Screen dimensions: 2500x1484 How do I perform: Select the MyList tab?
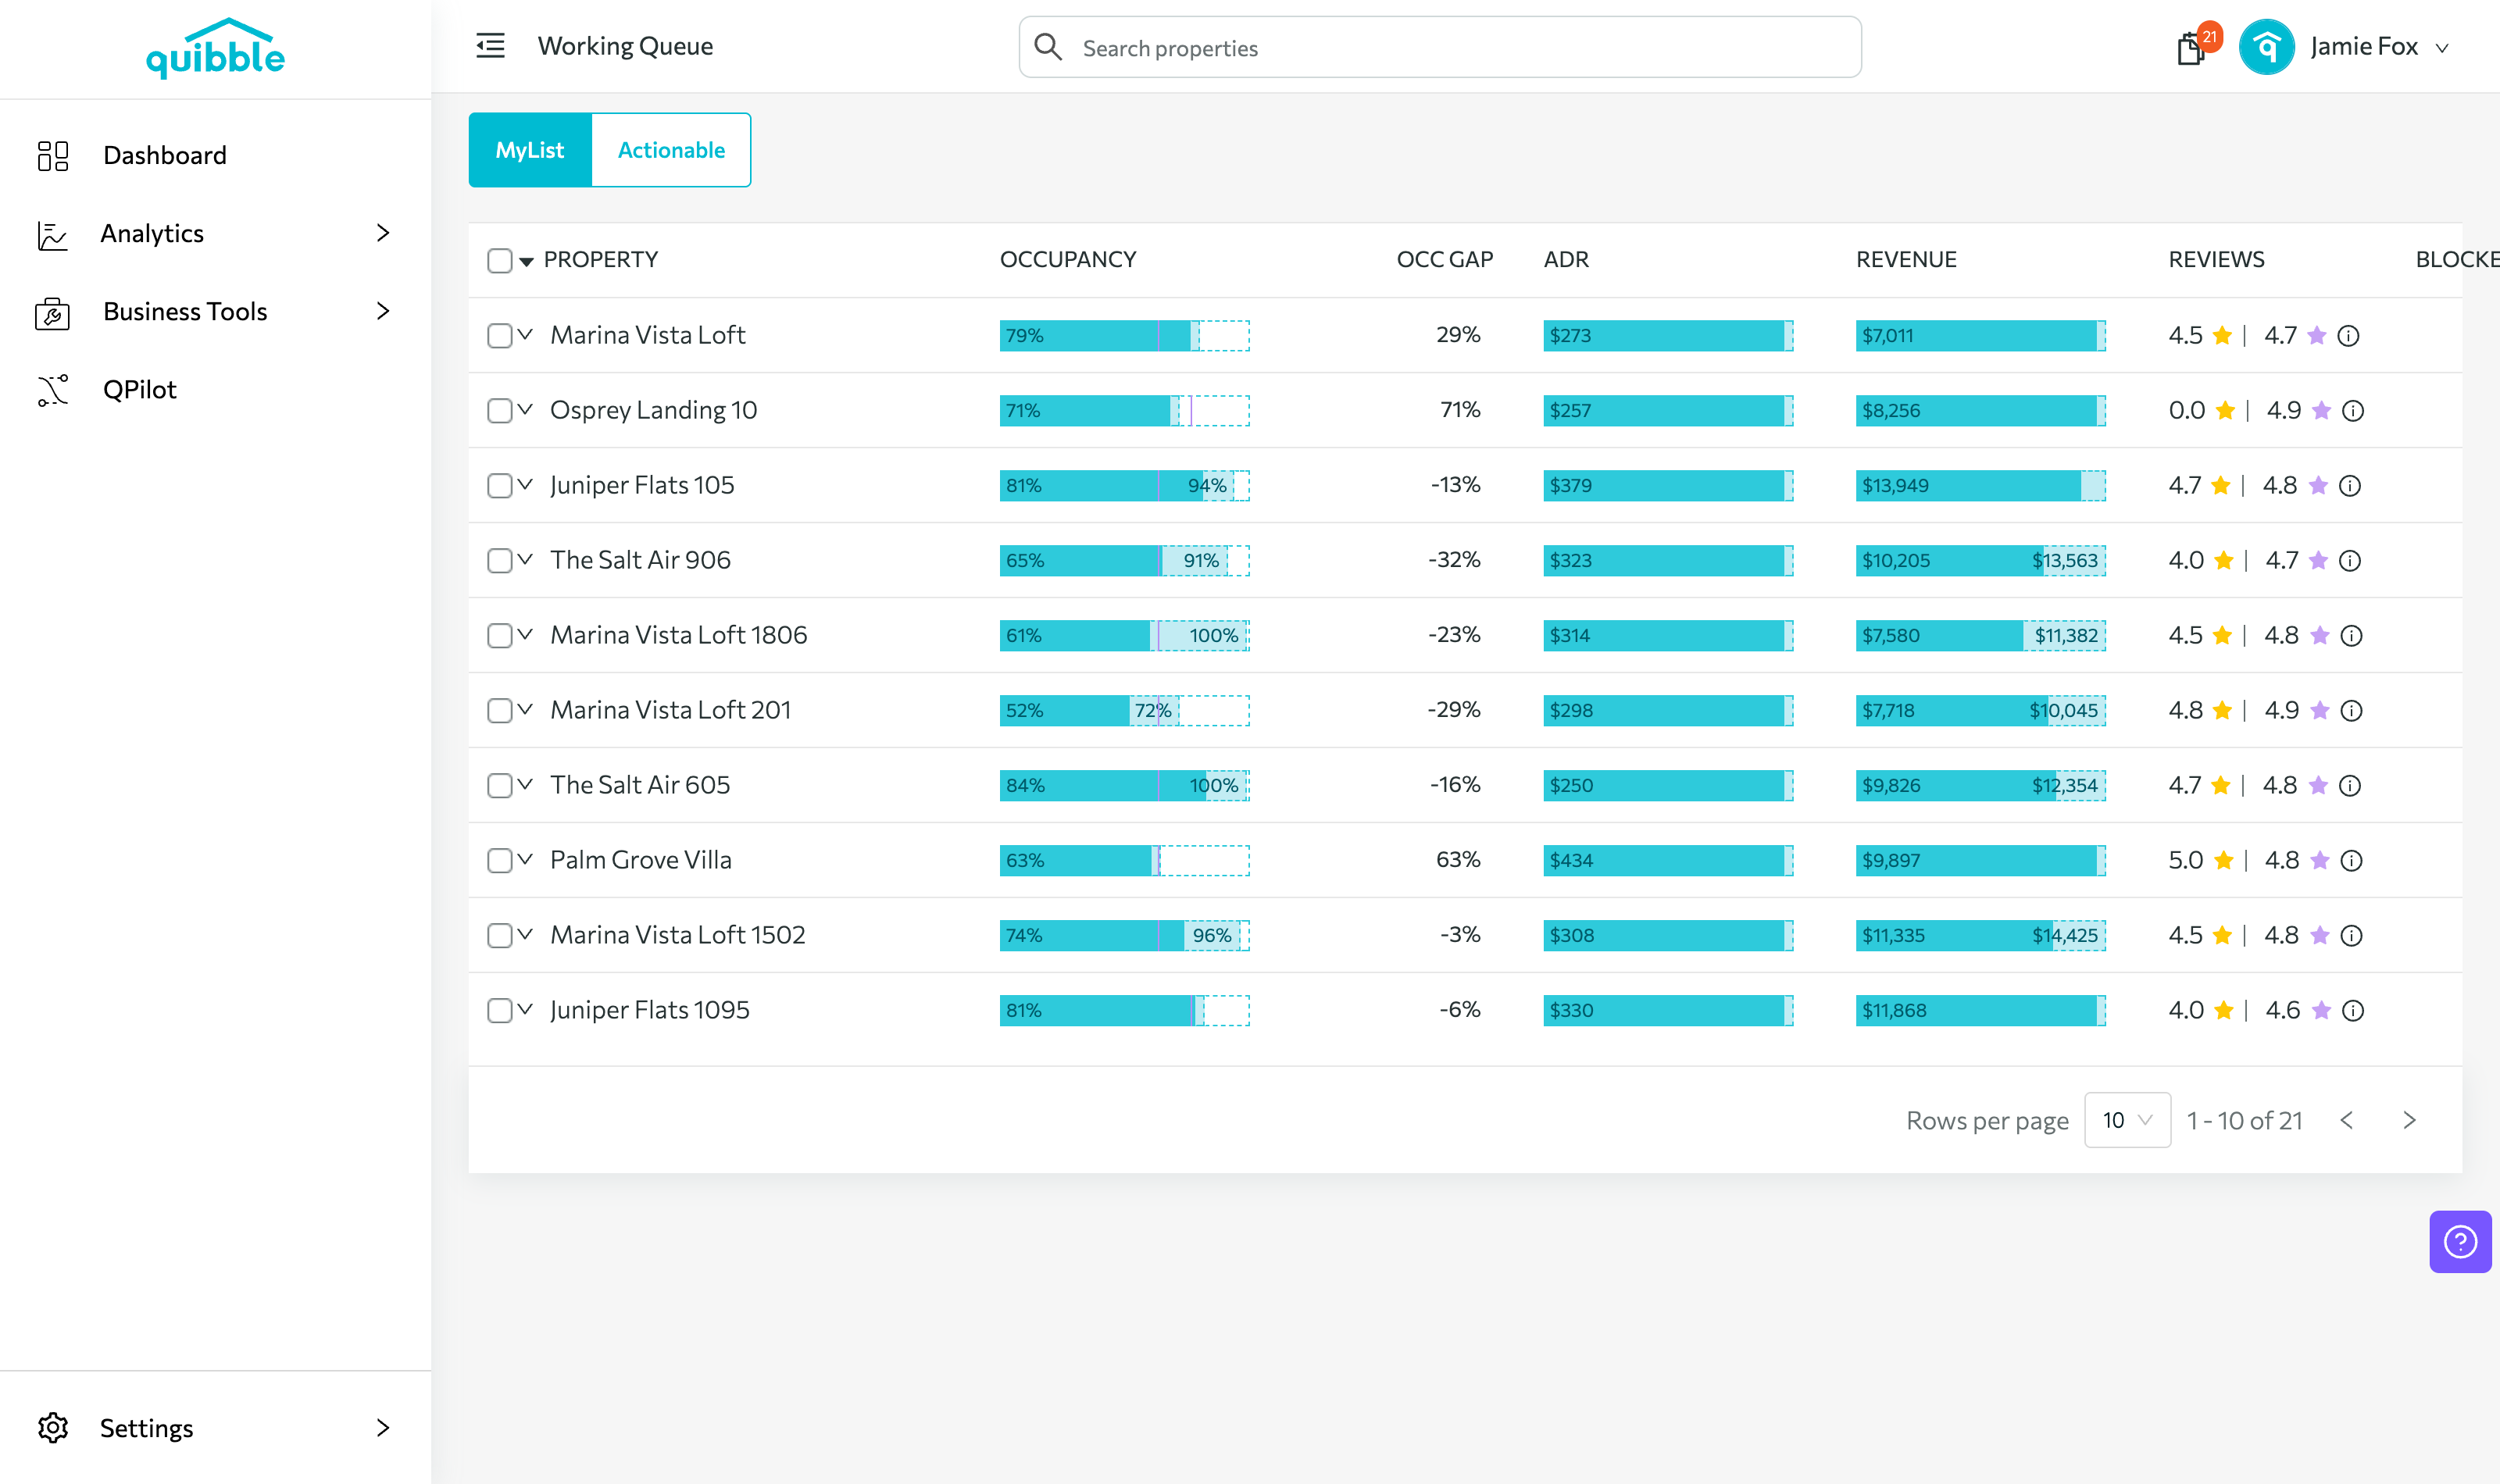pyautogui.click(x=530, y=150)
